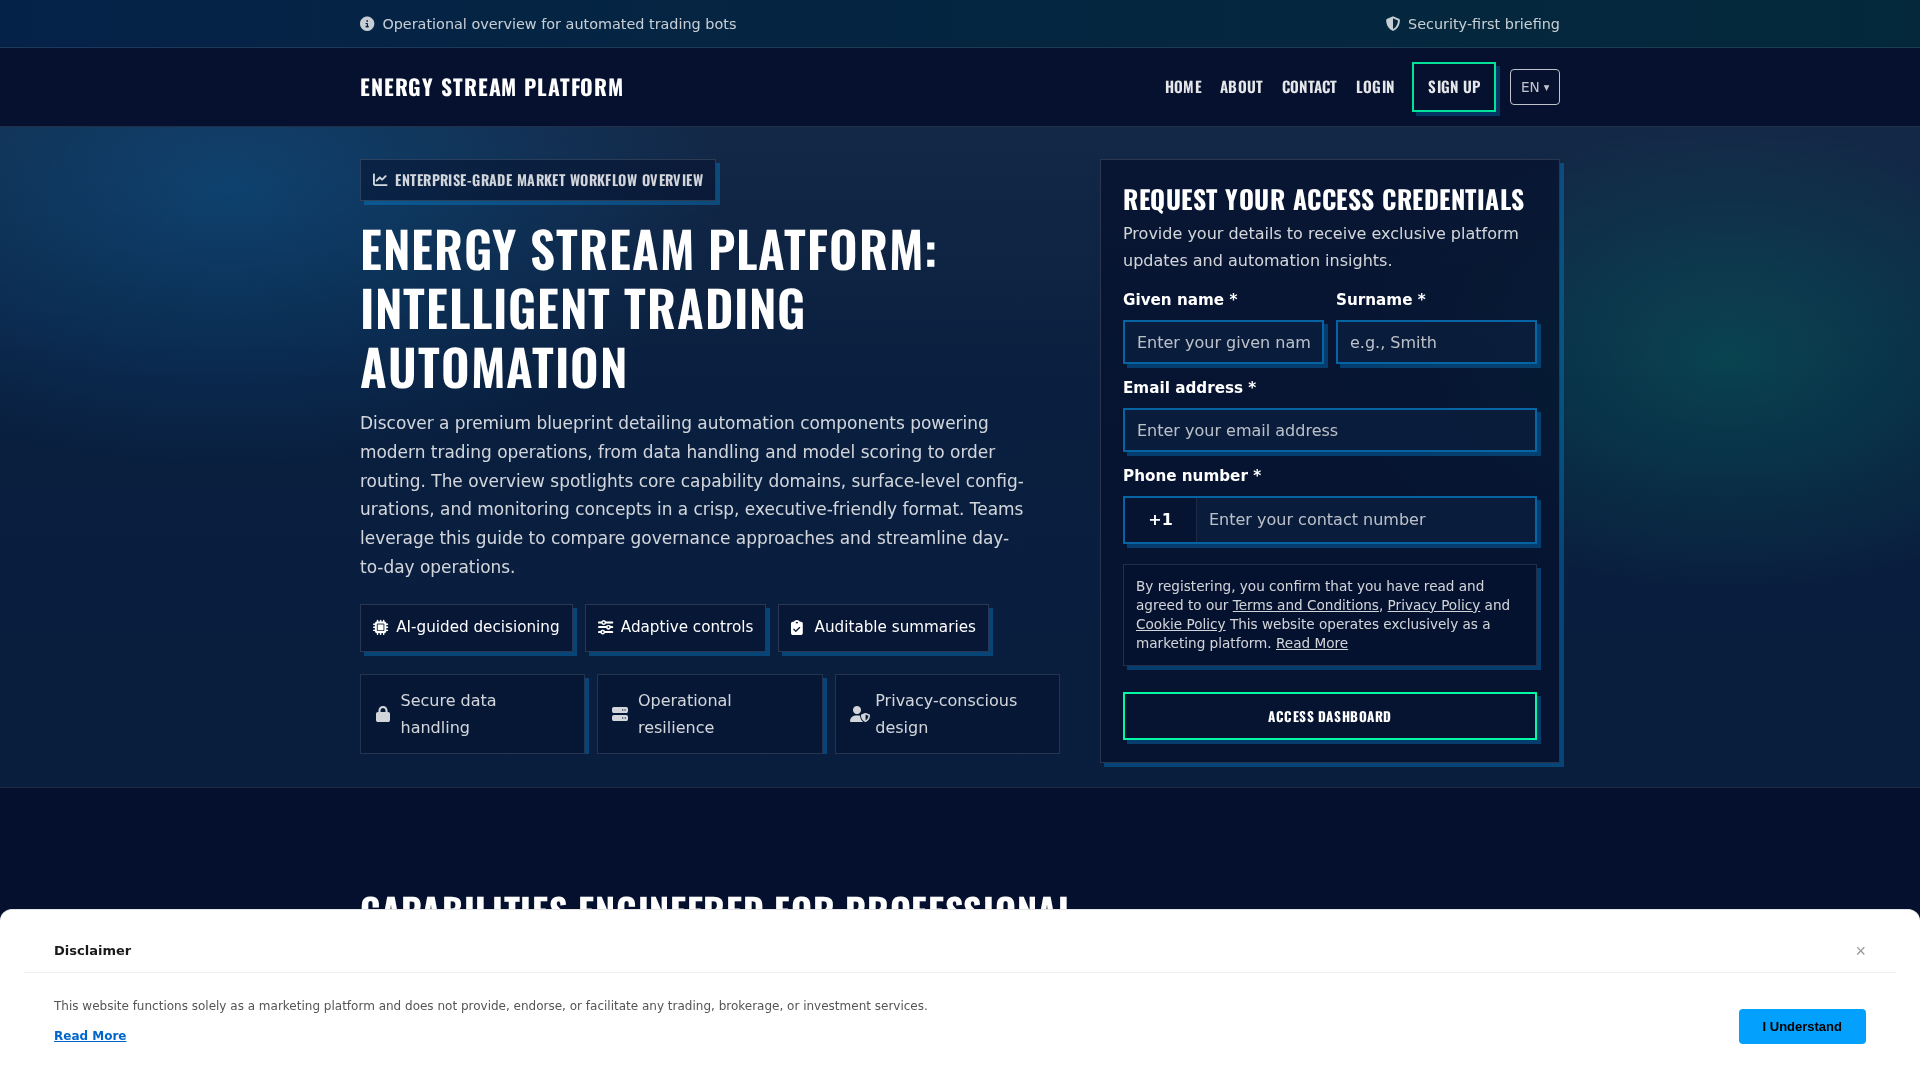The image size is (1920, 1080).
Task: Click 'Operational overview for automated trading bots' text
Action: tap(559, 24)
